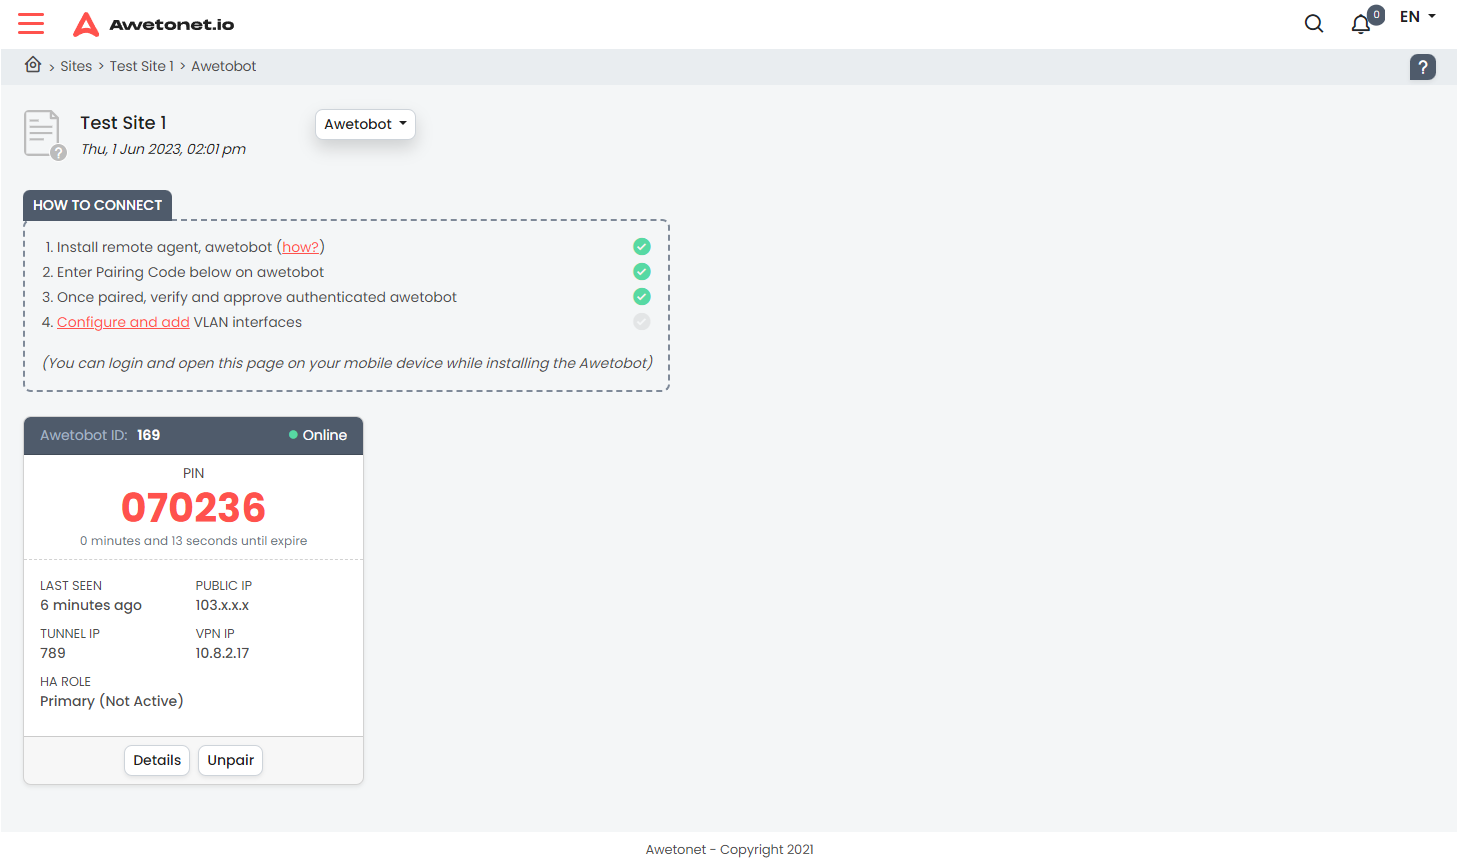Click the Awetonet.io logo
The width and height of the screenshot is (1459, 868).
(154, 24)
